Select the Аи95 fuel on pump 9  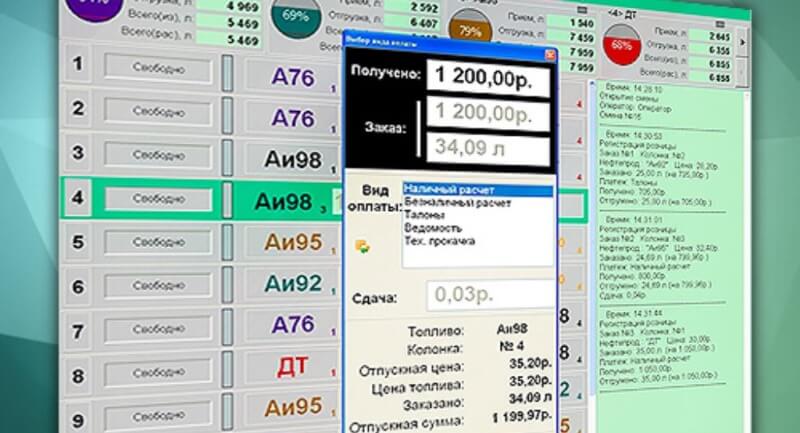(293, 406)
